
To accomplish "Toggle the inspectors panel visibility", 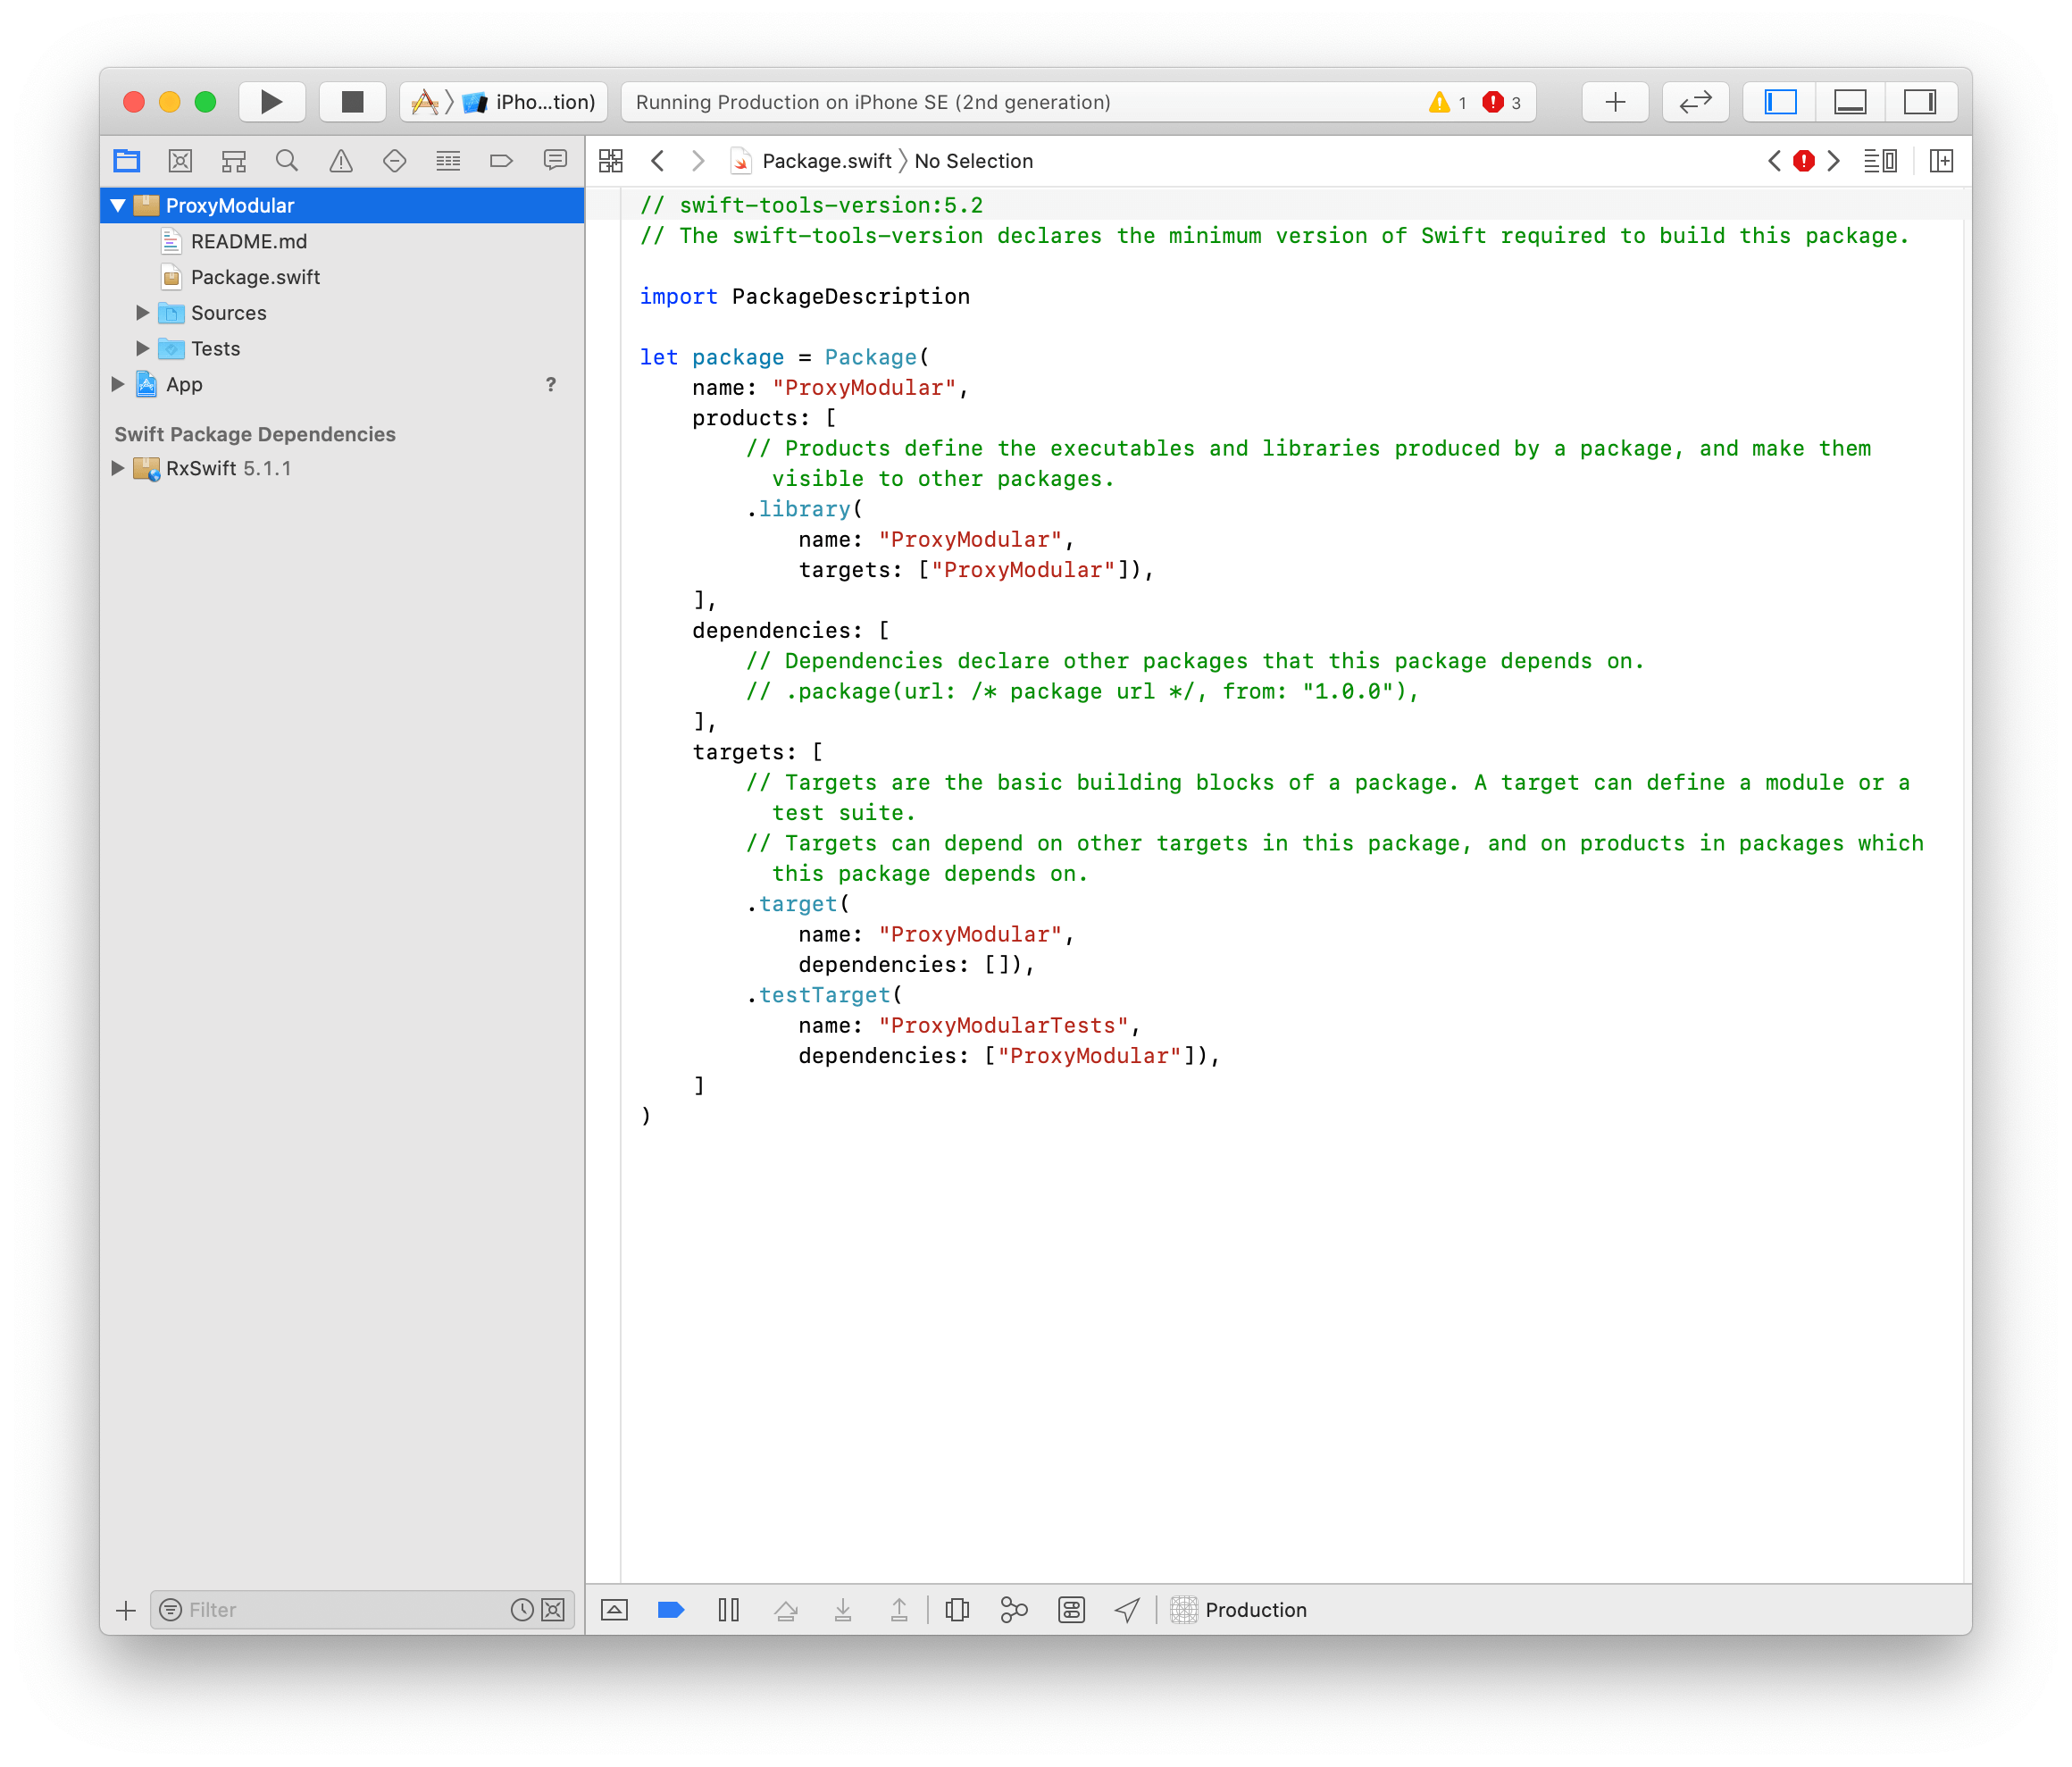I will (x=1920, y=102).
